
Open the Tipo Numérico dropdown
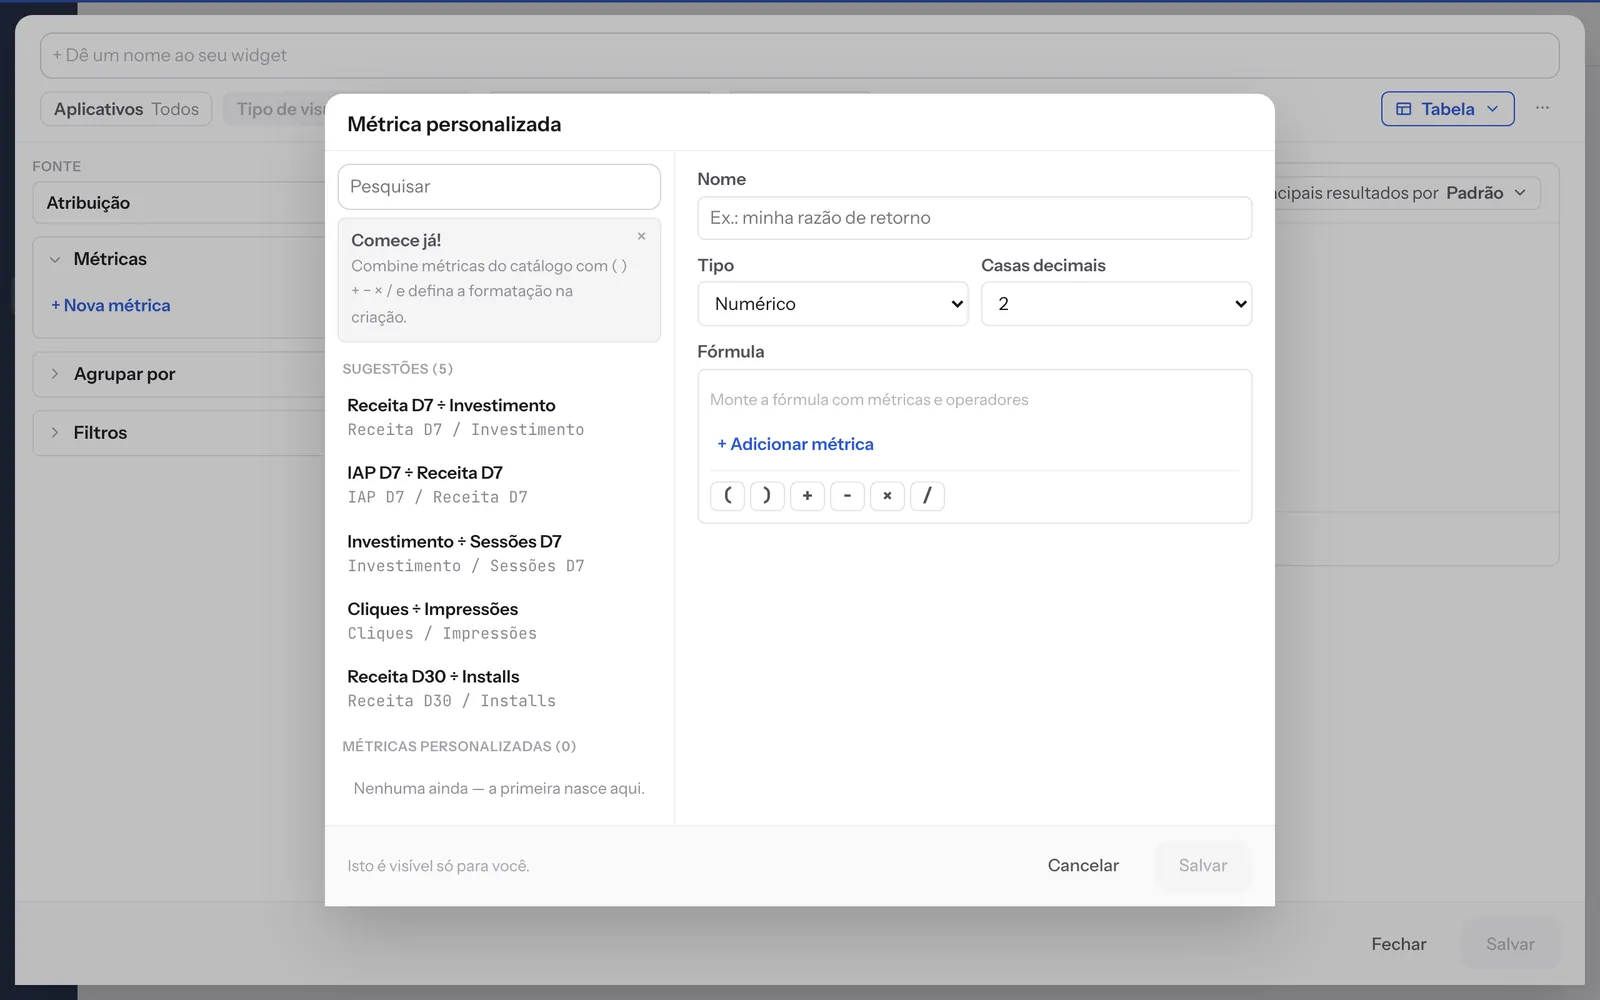(832, 304)
